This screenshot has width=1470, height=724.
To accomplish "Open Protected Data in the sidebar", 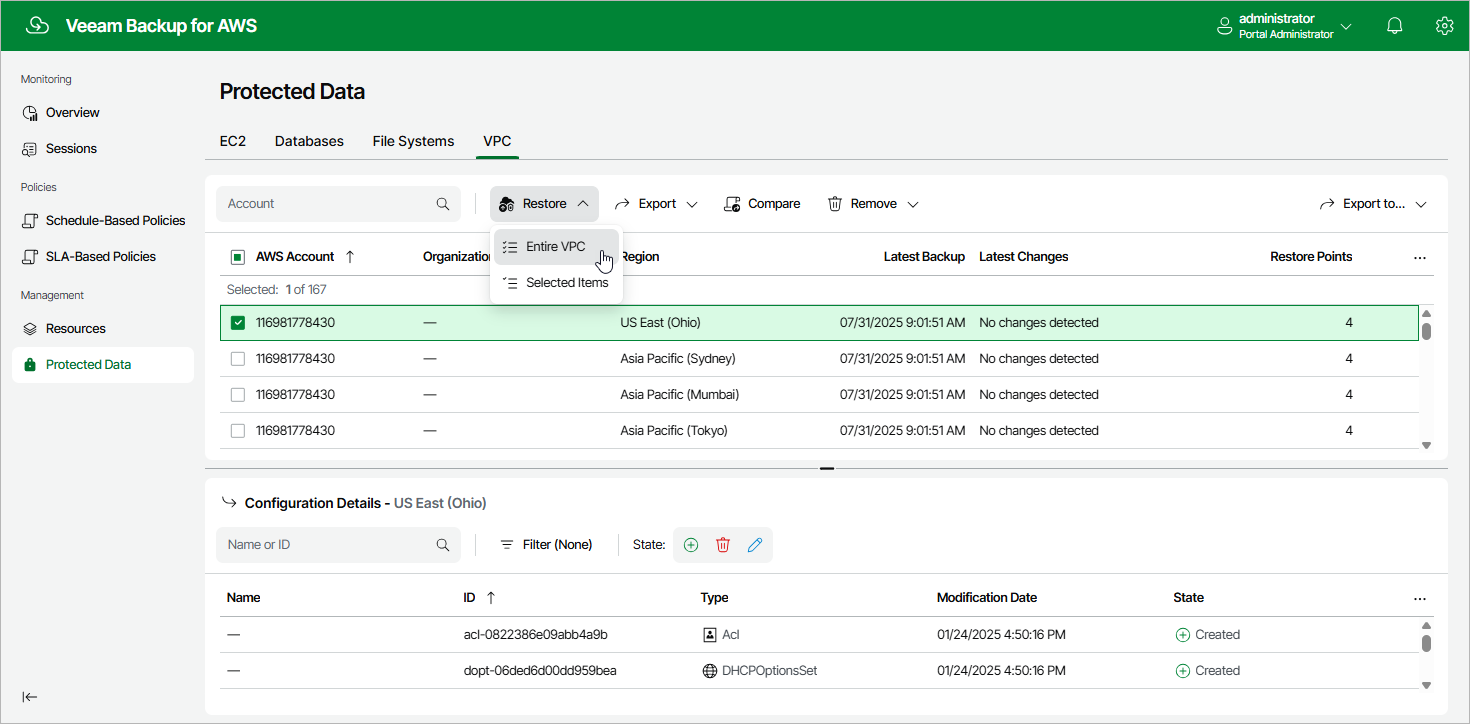I will pyautogui.click(x=103, y=365).
